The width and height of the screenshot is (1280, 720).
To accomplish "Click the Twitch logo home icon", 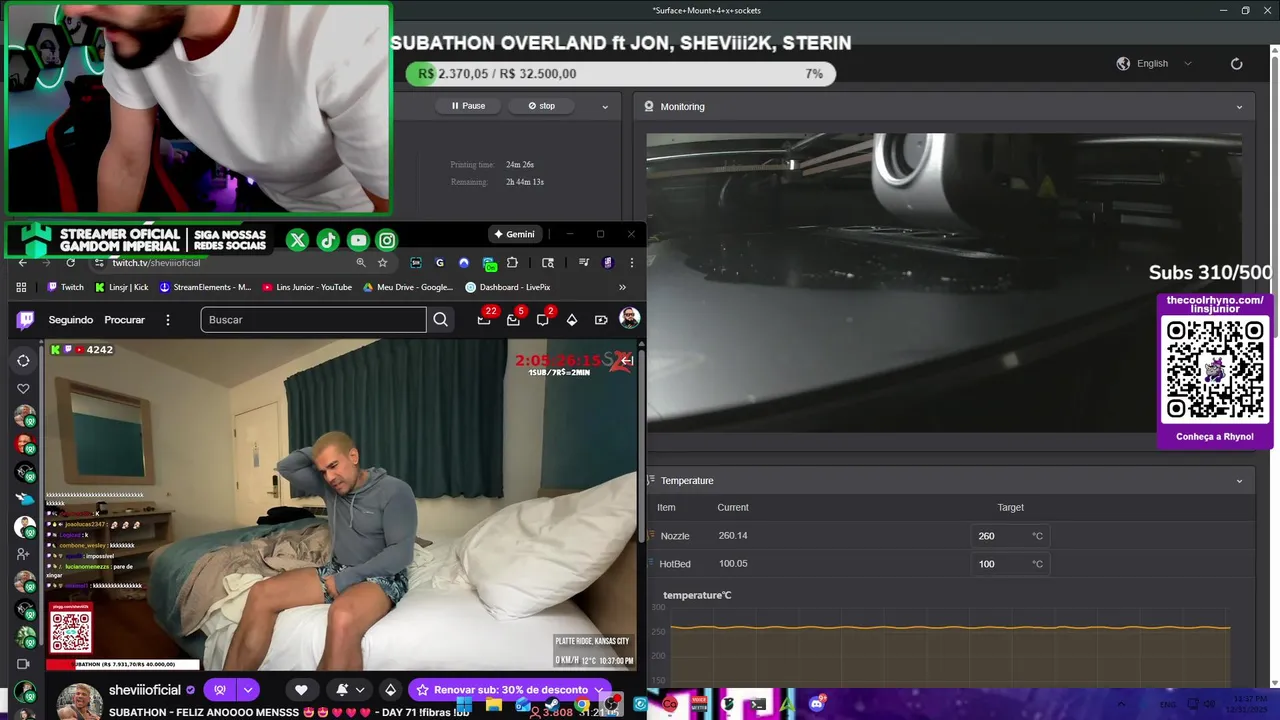I will click(x=26, y=320).
